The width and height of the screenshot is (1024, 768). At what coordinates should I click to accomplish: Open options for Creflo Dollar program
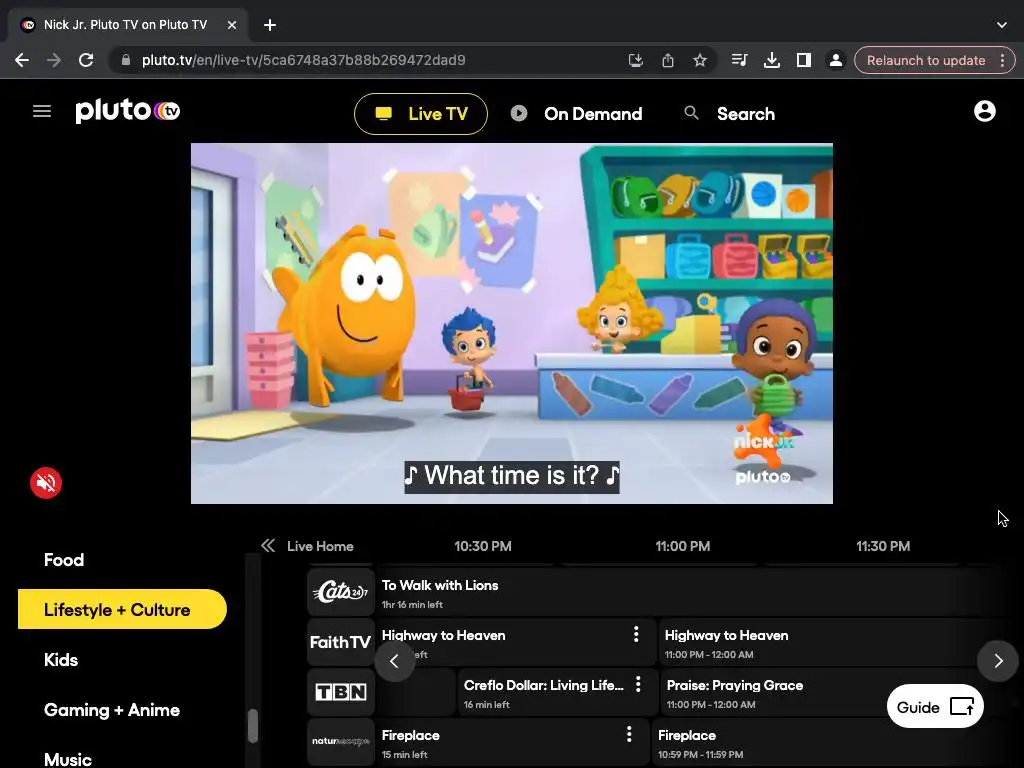[x=638, y=684]
